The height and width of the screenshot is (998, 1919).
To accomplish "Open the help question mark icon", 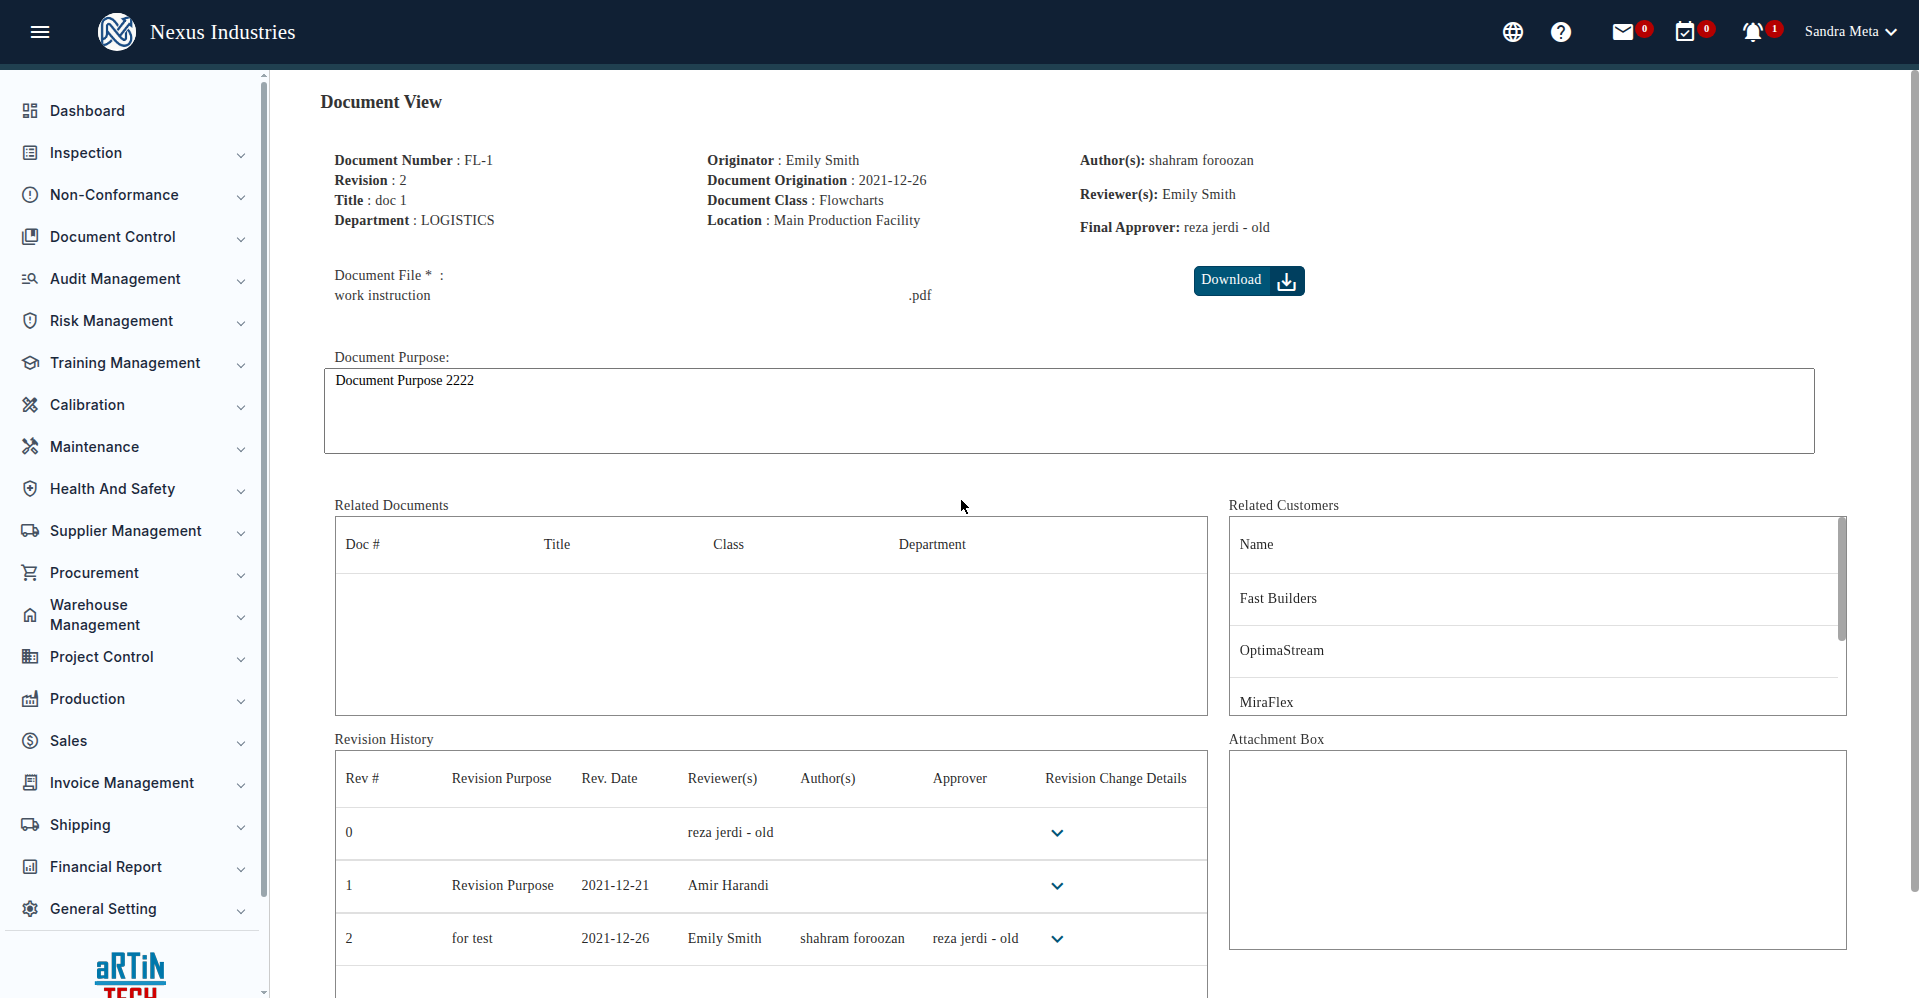I will click(1560, 32).
